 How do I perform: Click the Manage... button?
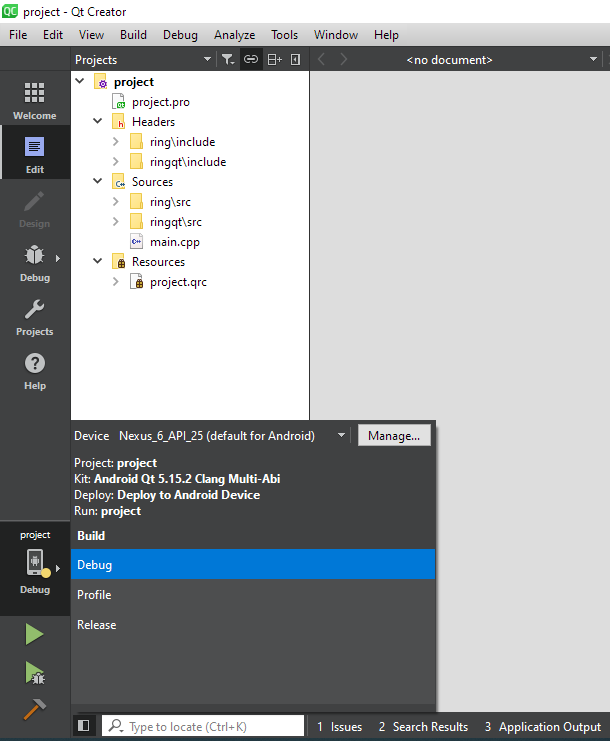(x=394, y=436)
